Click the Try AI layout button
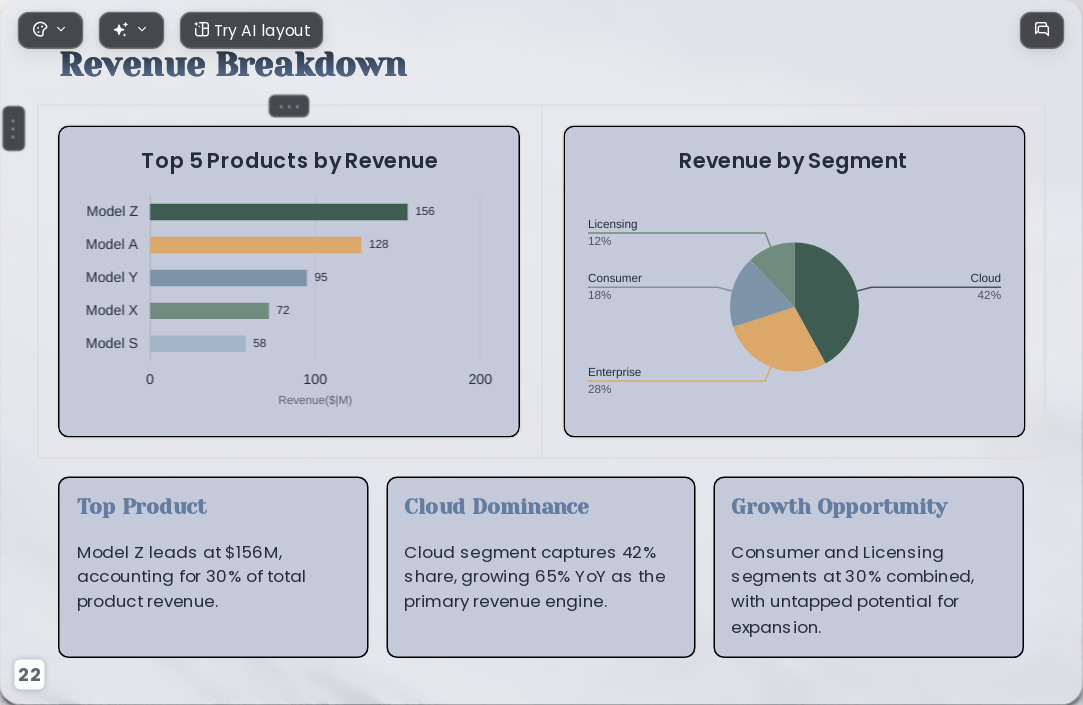Viewport: 1083px width, 705px height. pos(251,30)
